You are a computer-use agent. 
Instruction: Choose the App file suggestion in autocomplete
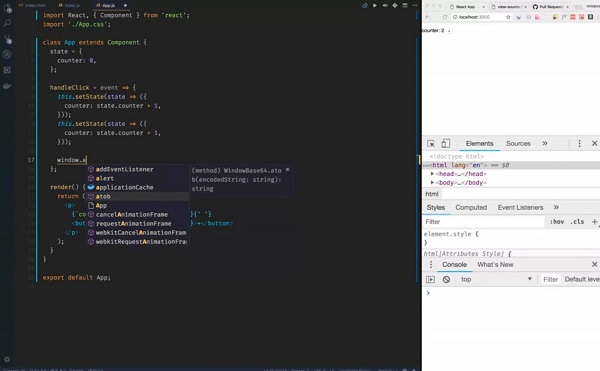click(138, 205)
